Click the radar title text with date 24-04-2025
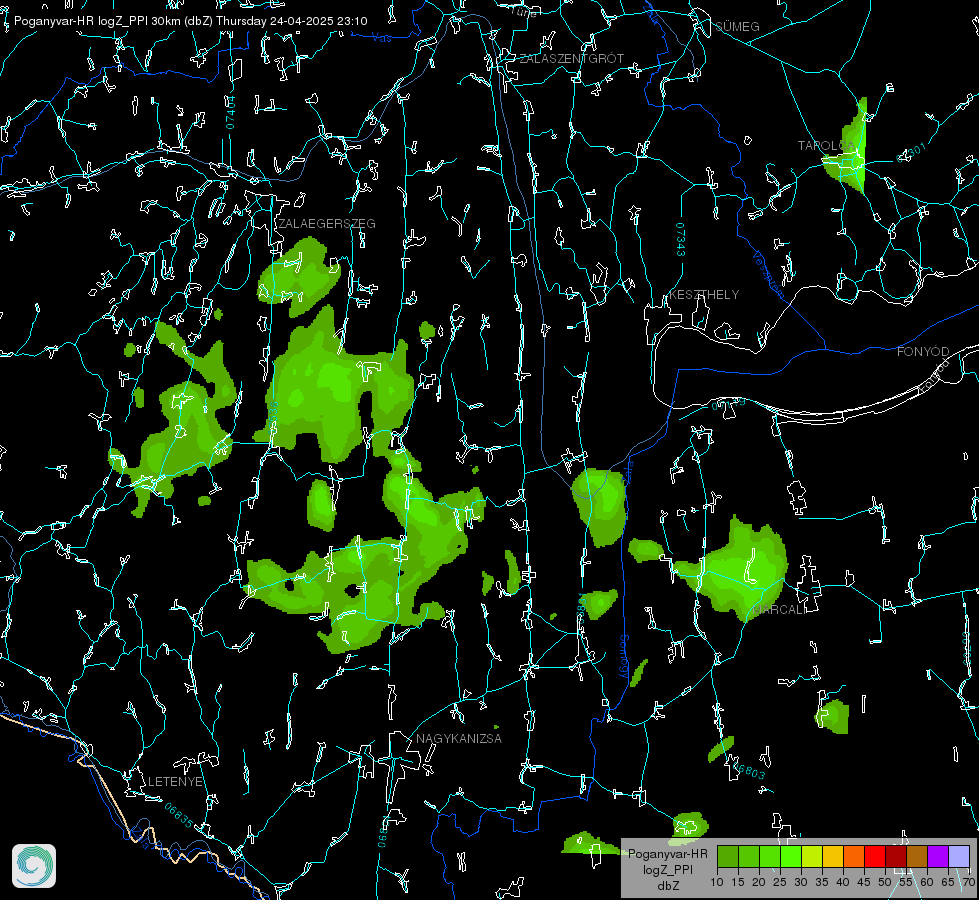Screen dimensions: 979x900 [x=190, y=21]
